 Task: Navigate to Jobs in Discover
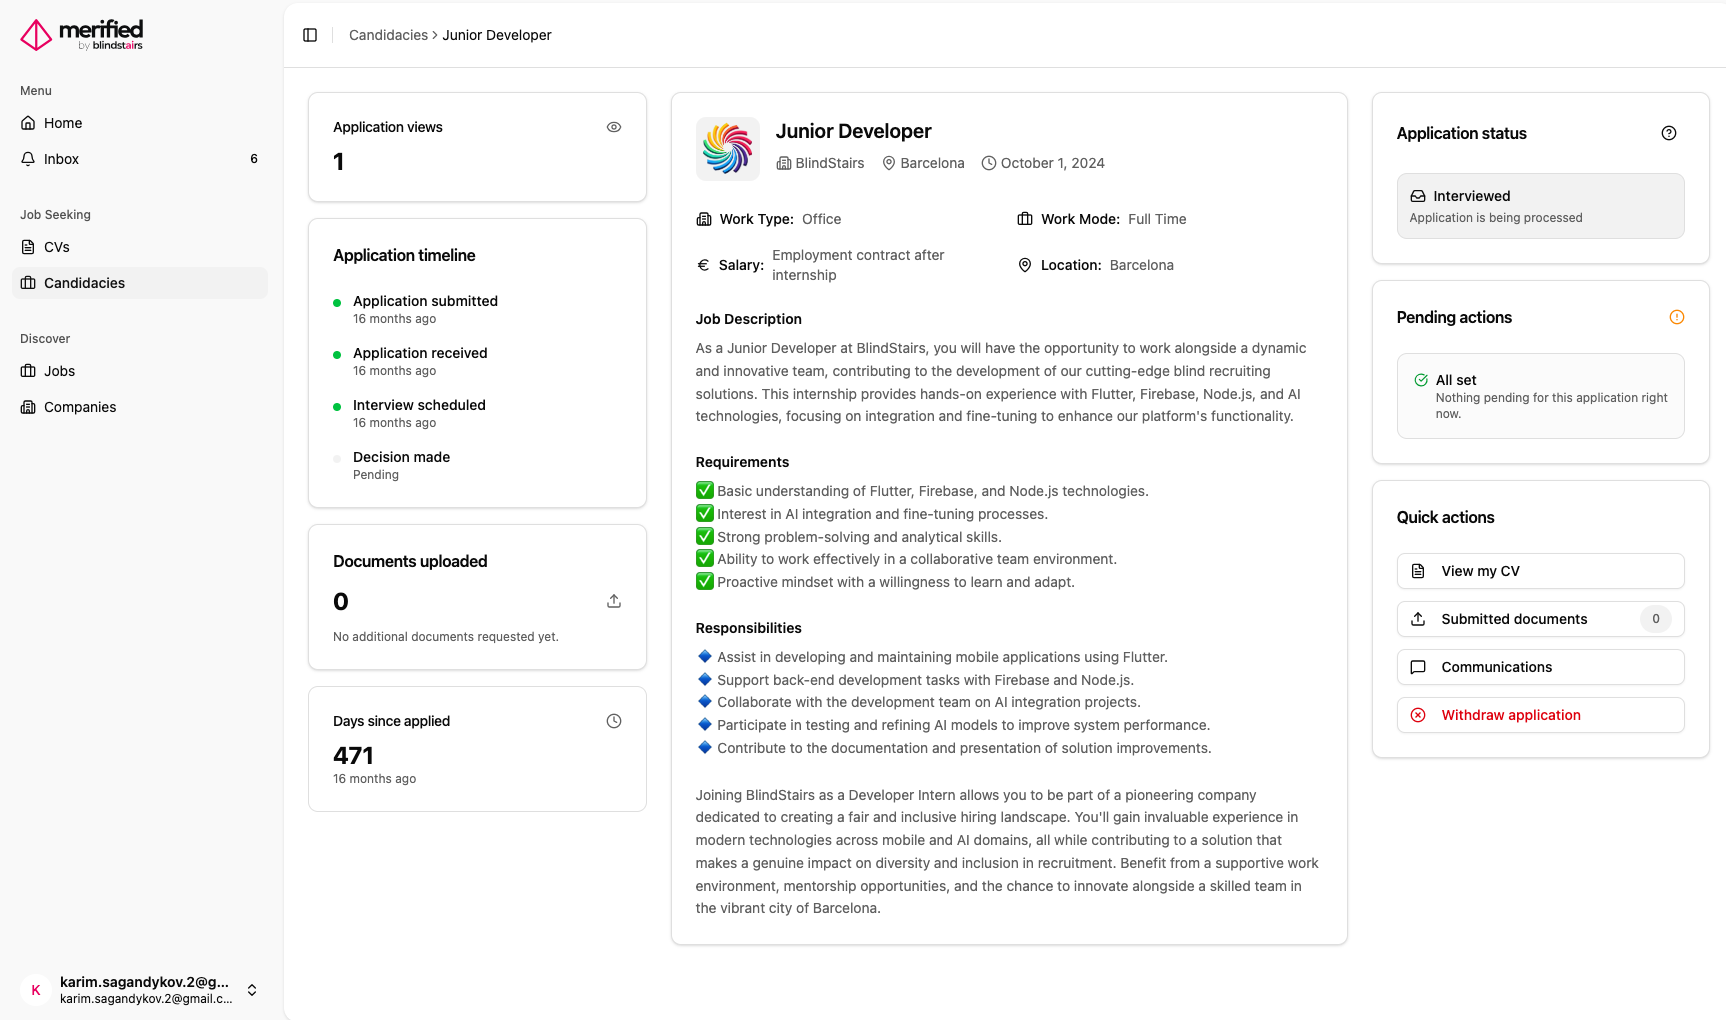pyautogui.click(x=60, y=371)
